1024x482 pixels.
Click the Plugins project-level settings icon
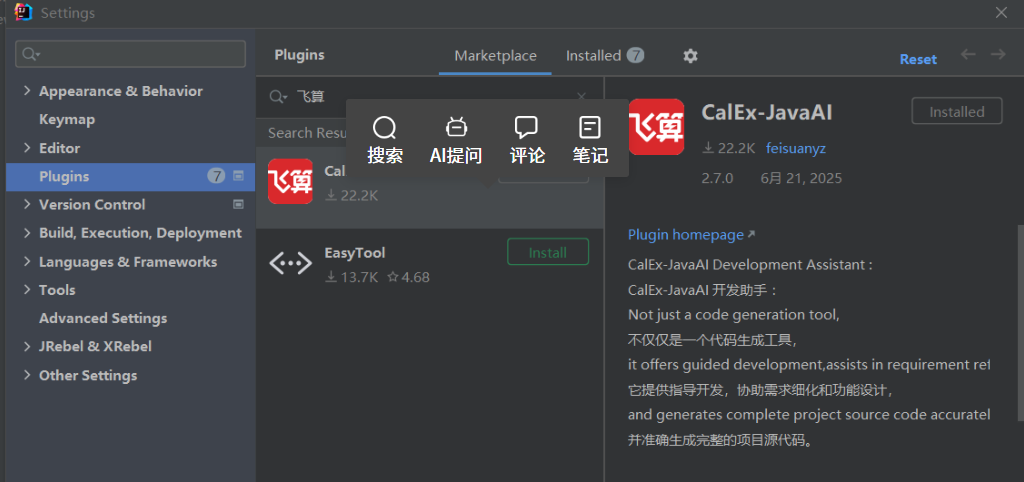238,176
